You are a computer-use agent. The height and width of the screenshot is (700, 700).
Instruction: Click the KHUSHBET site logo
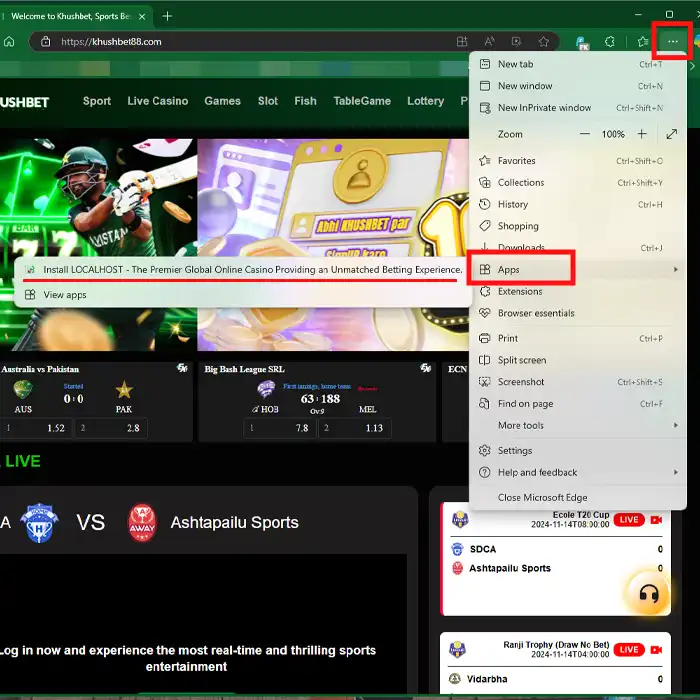[x=25, y=102]
